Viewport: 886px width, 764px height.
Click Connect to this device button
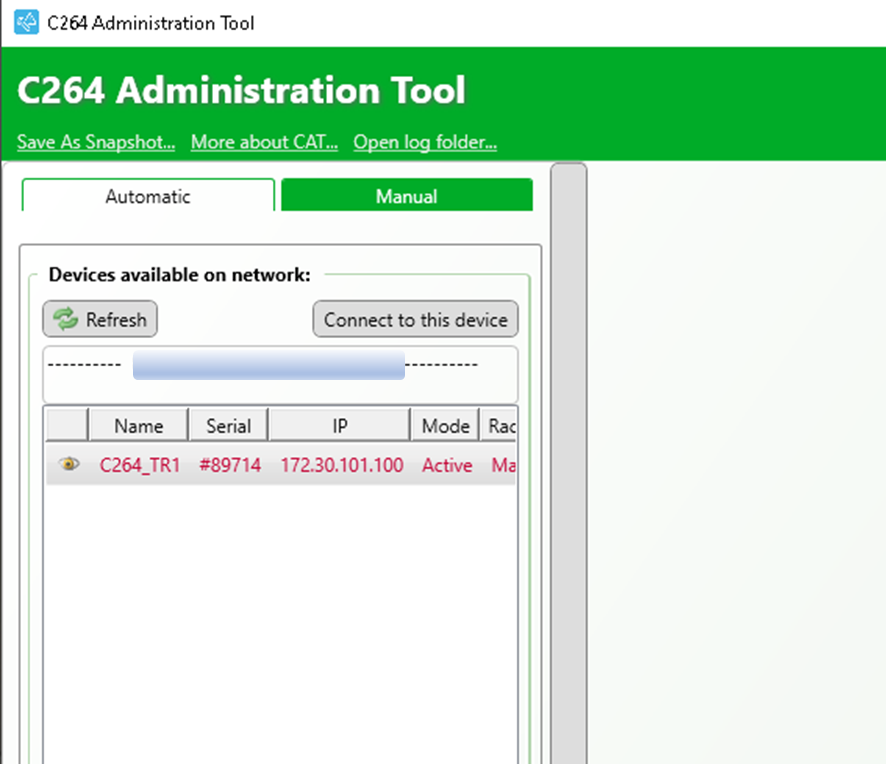(x=415, y=319)
